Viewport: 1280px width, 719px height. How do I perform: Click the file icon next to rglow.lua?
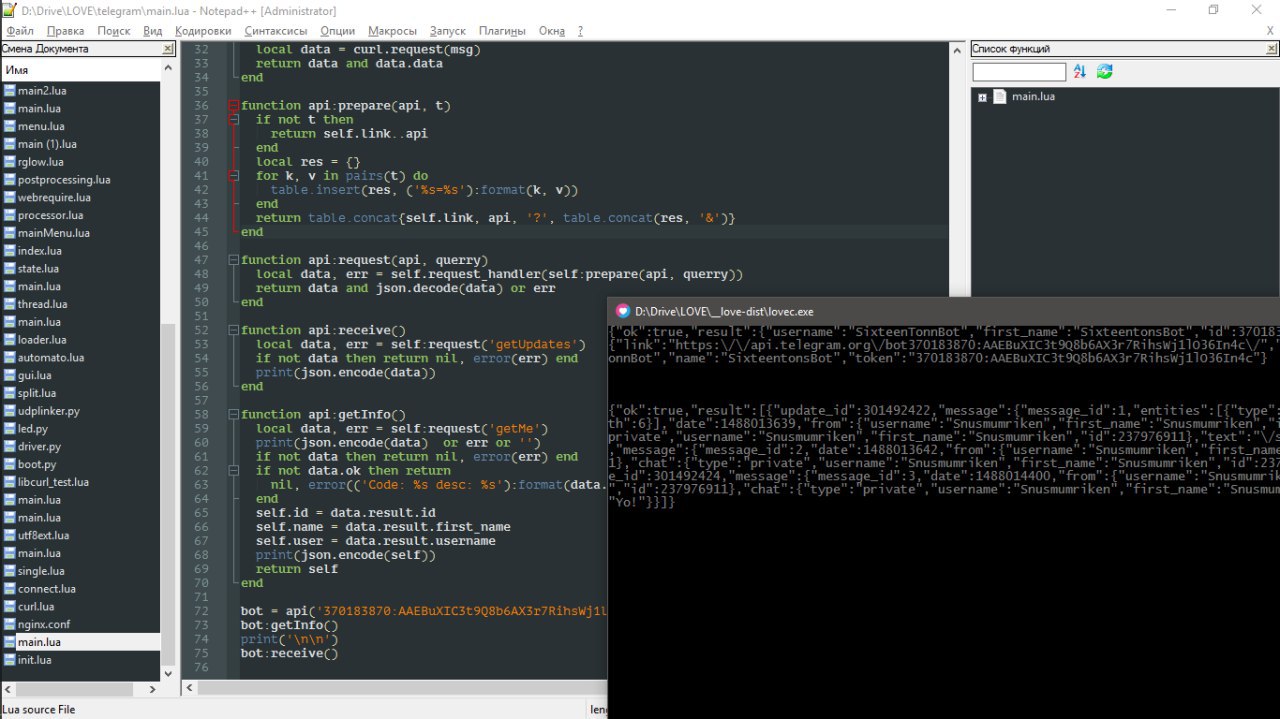10,162
